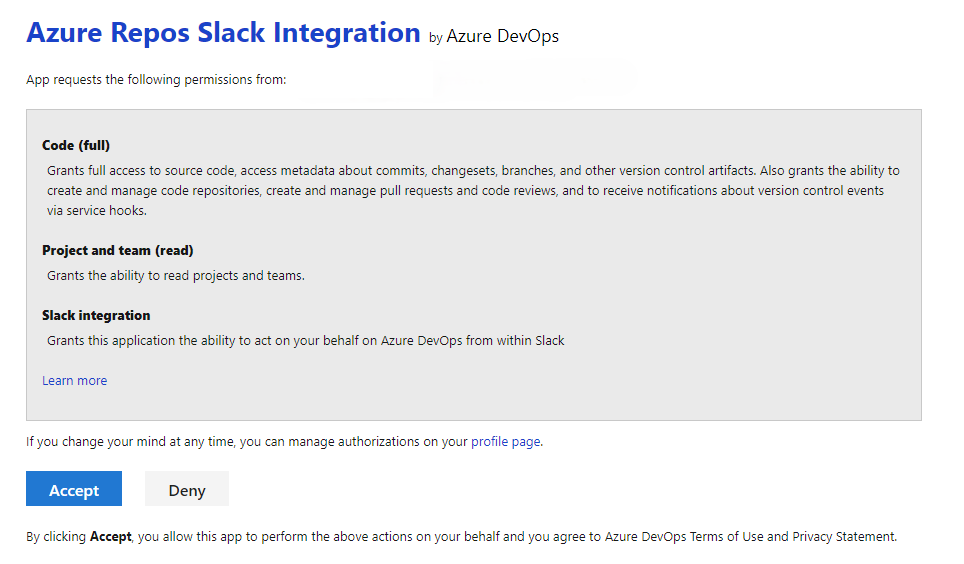Click the 'By clicking Accept' terms notice

[x=461, y=536]
